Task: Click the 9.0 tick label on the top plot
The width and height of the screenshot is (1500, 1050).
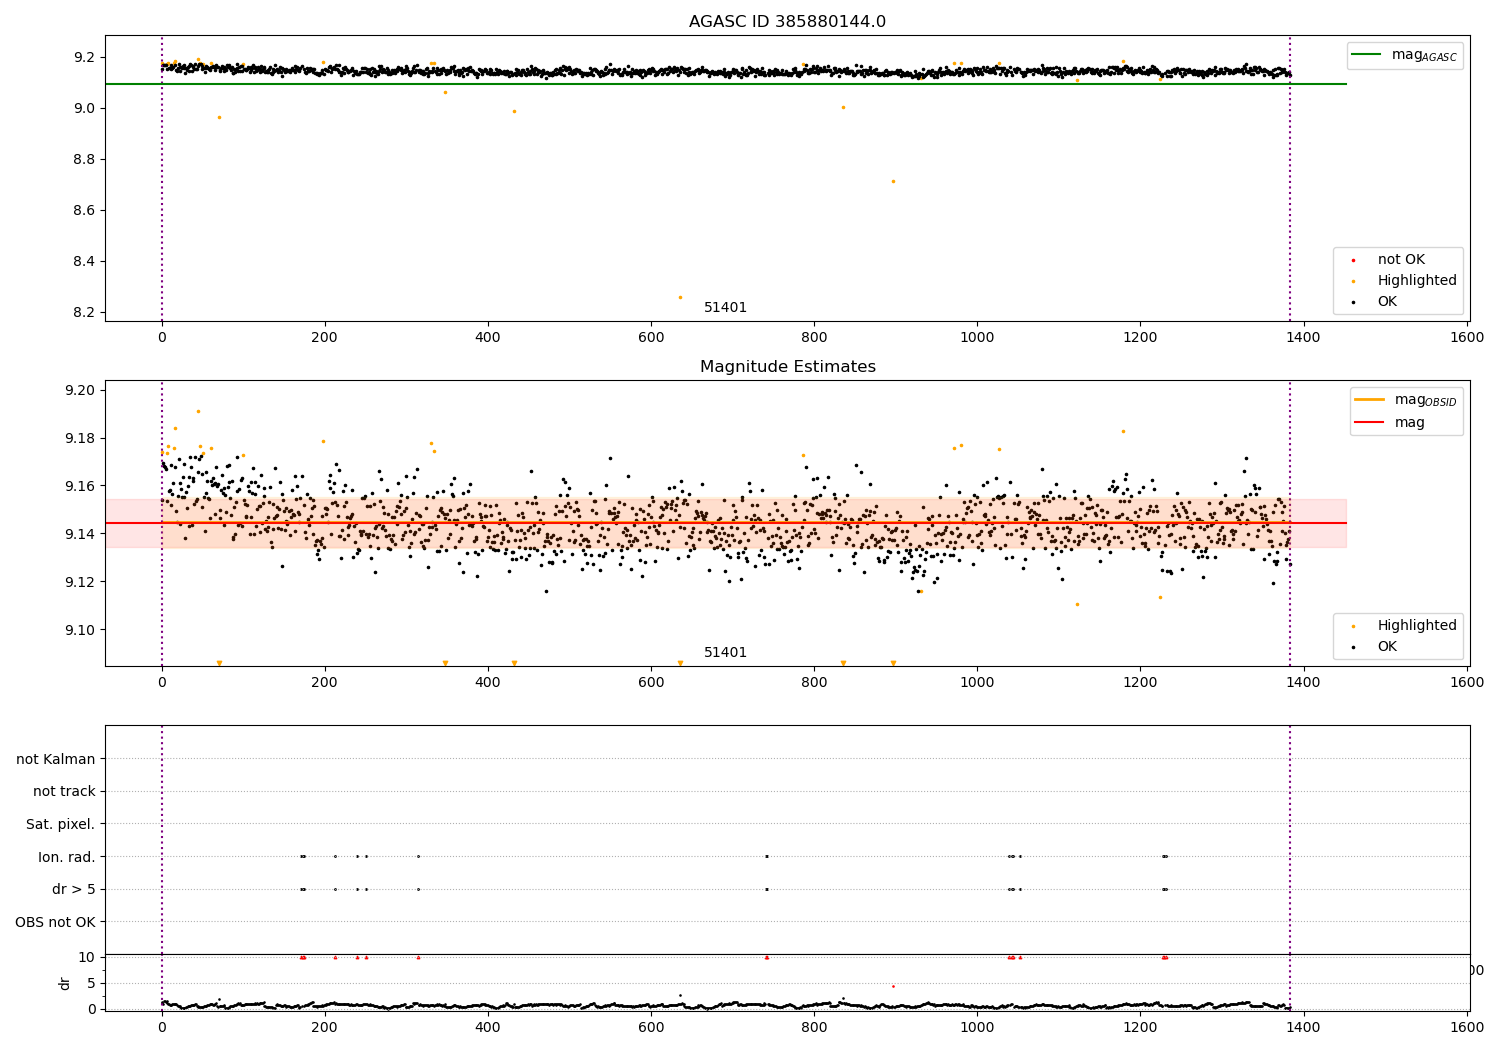Action: point(85,109)
